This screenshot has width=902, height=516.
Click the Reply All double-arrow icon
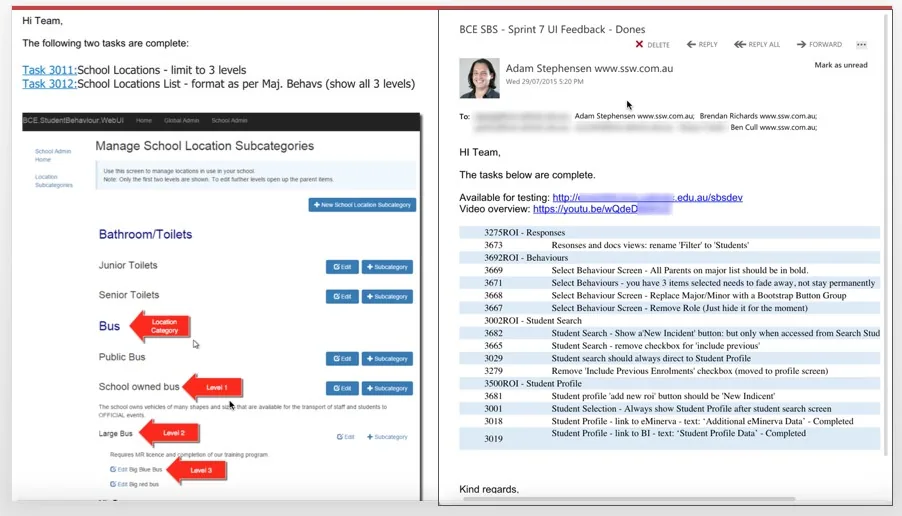click(x=739, y=44)
